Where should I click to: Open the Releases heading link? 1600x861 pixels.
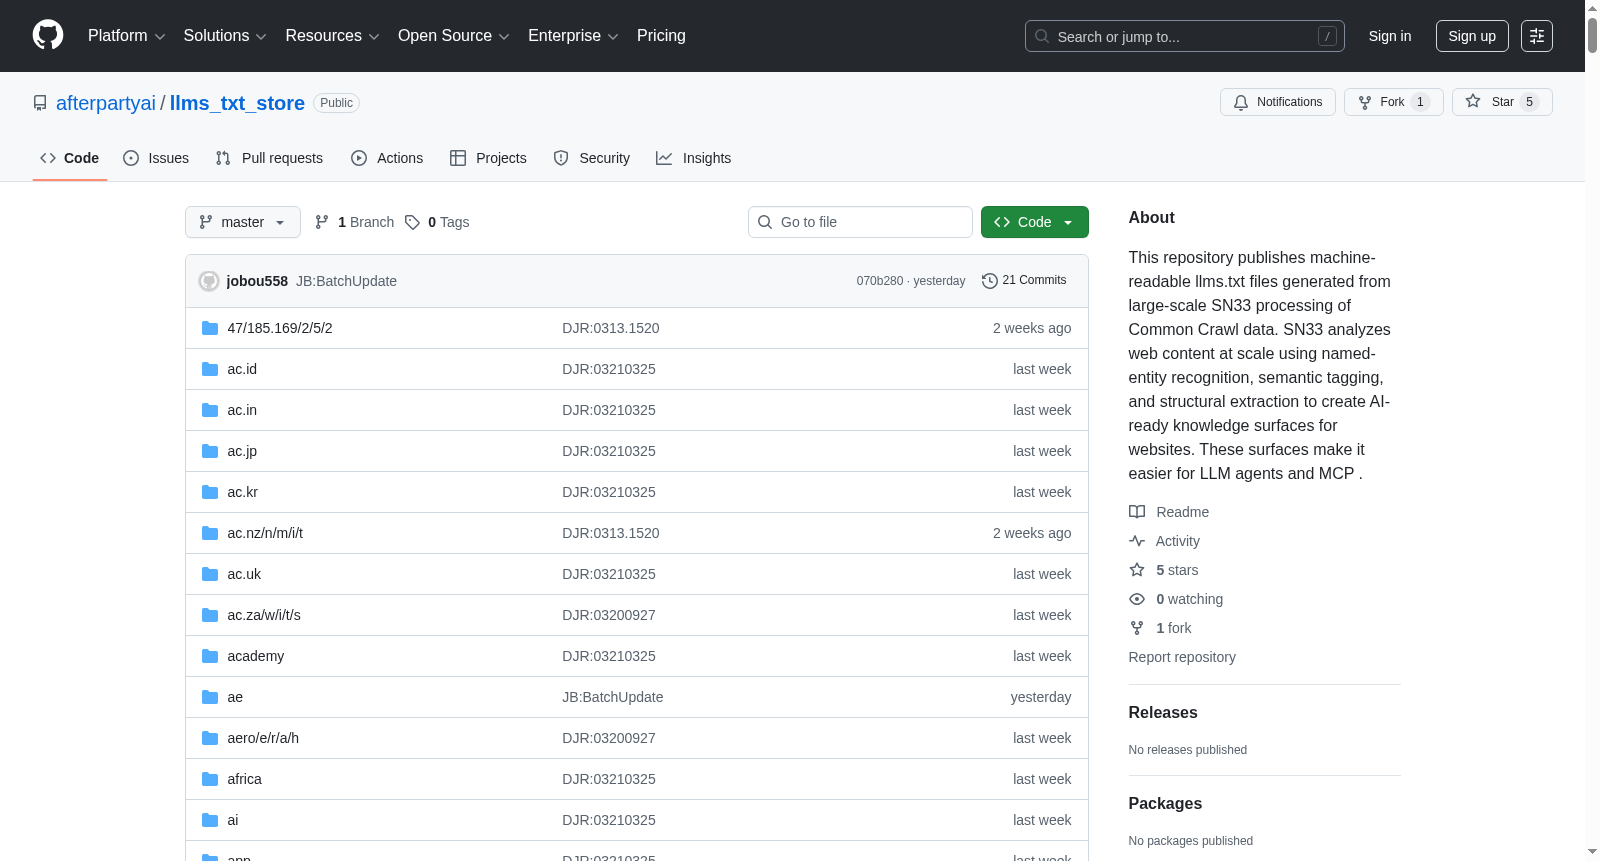click(1163, 713)
